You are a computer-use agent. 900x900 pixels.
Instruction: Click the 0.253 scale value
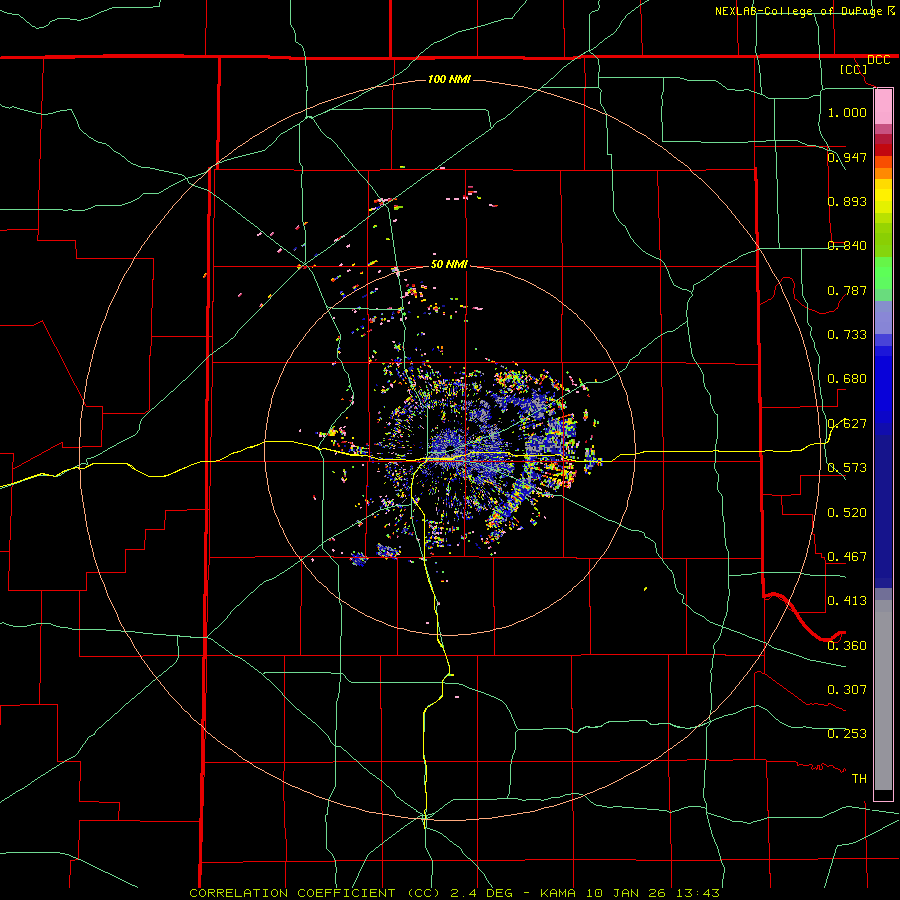pos(847,734)
